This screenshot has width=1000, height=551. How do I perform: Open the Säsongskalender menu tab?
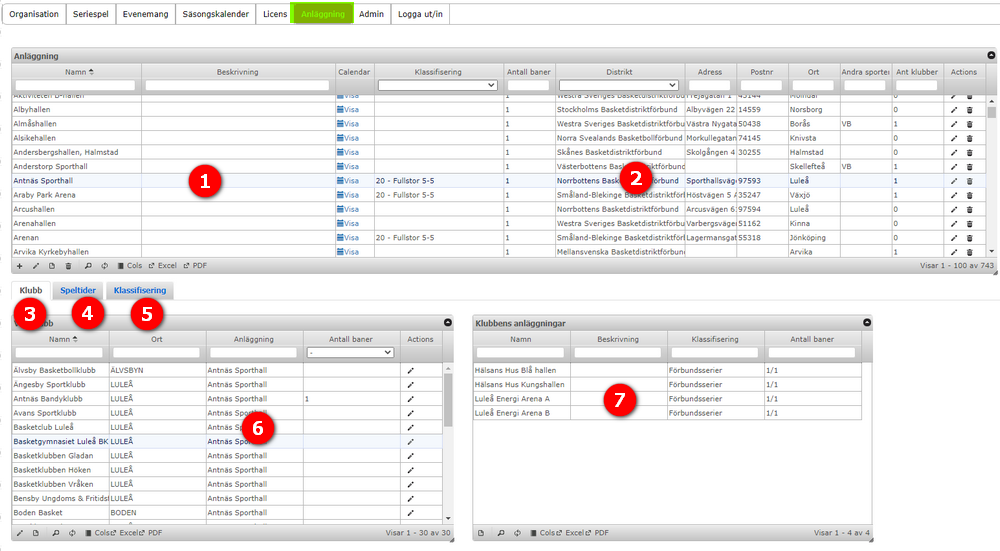[x=216, y=14]
